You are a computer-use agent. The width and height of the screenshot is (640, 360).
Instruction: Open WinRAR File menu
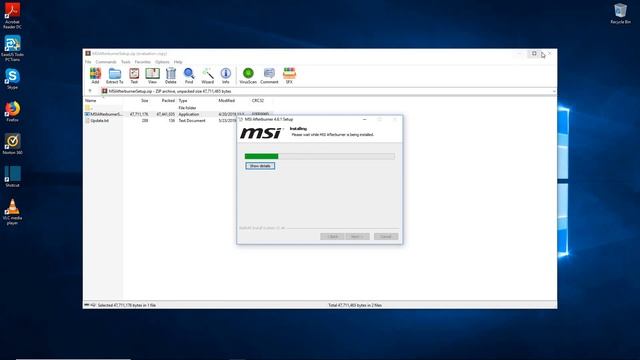click(x=88, y=62)
